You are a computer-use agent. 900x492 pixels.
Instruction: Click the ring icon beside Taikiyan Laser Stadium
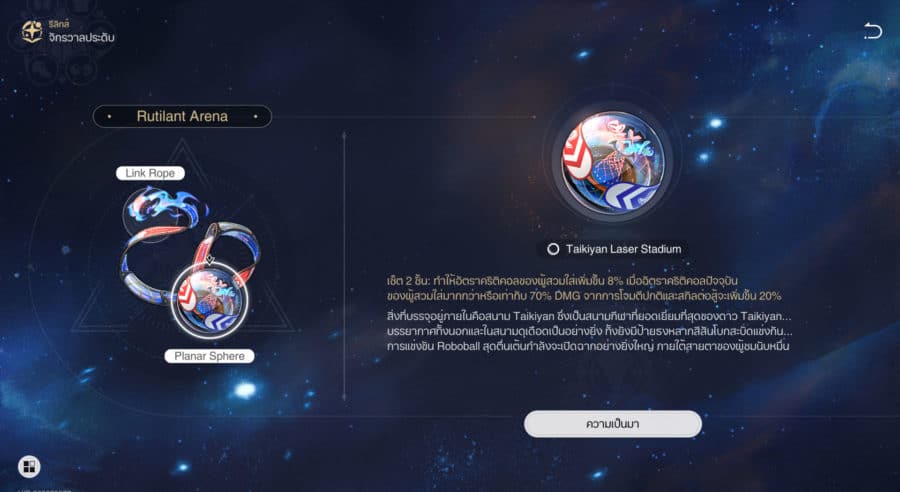(553, 249)
